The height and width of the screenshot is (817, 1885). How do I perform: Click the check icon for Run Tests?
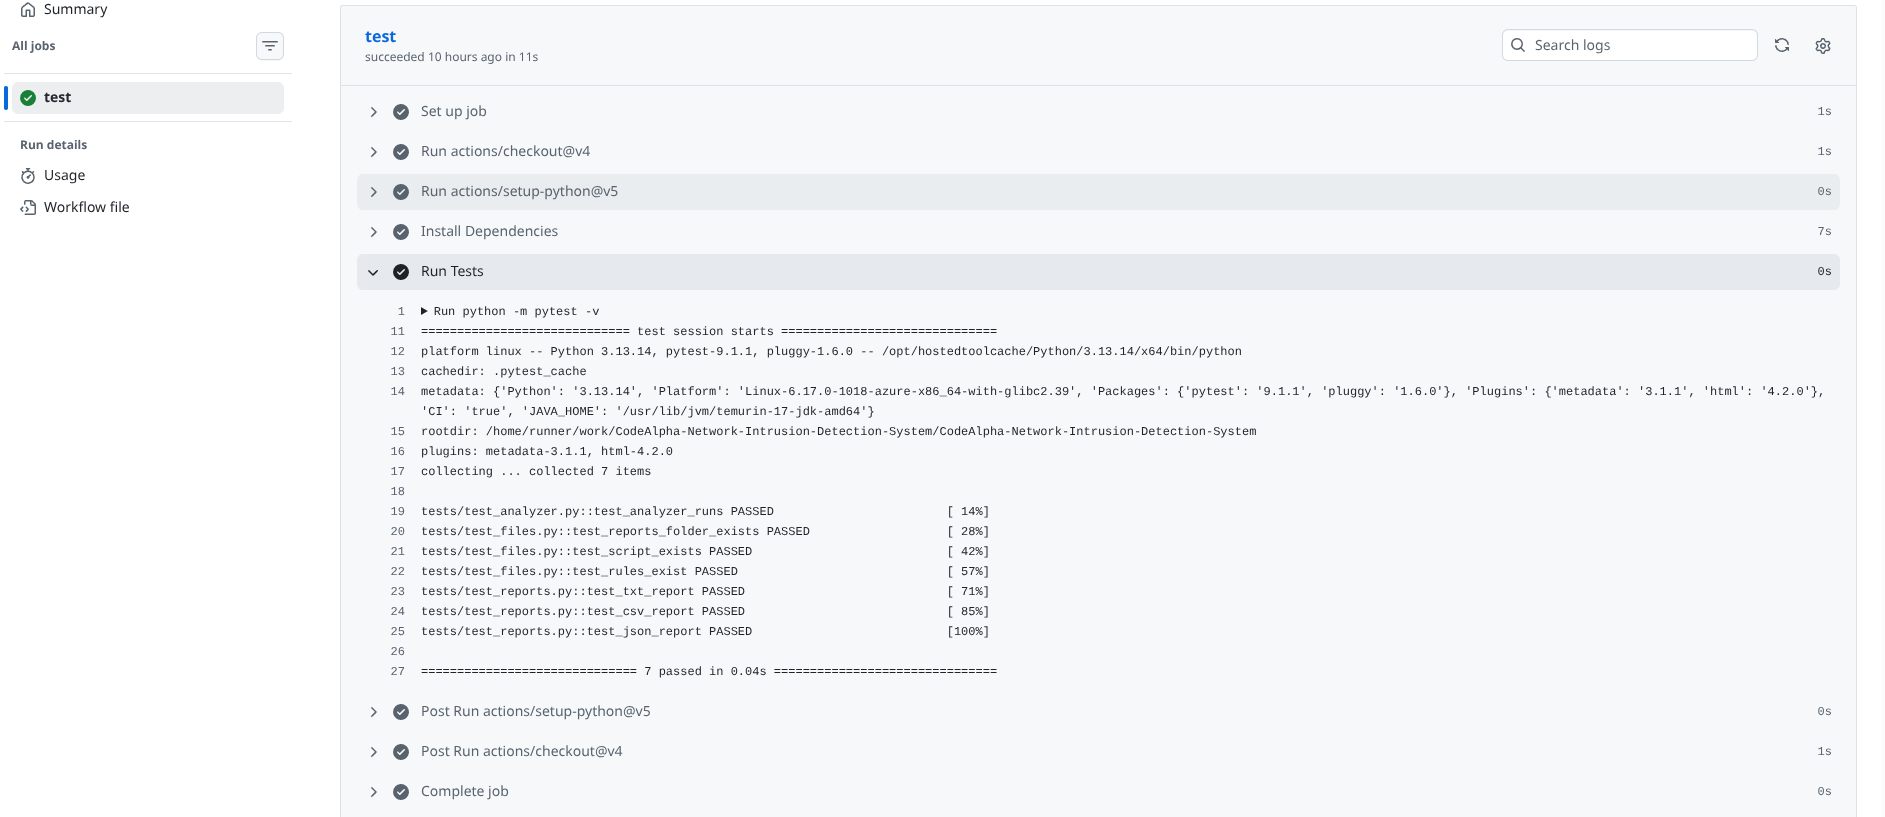point(401,272)
